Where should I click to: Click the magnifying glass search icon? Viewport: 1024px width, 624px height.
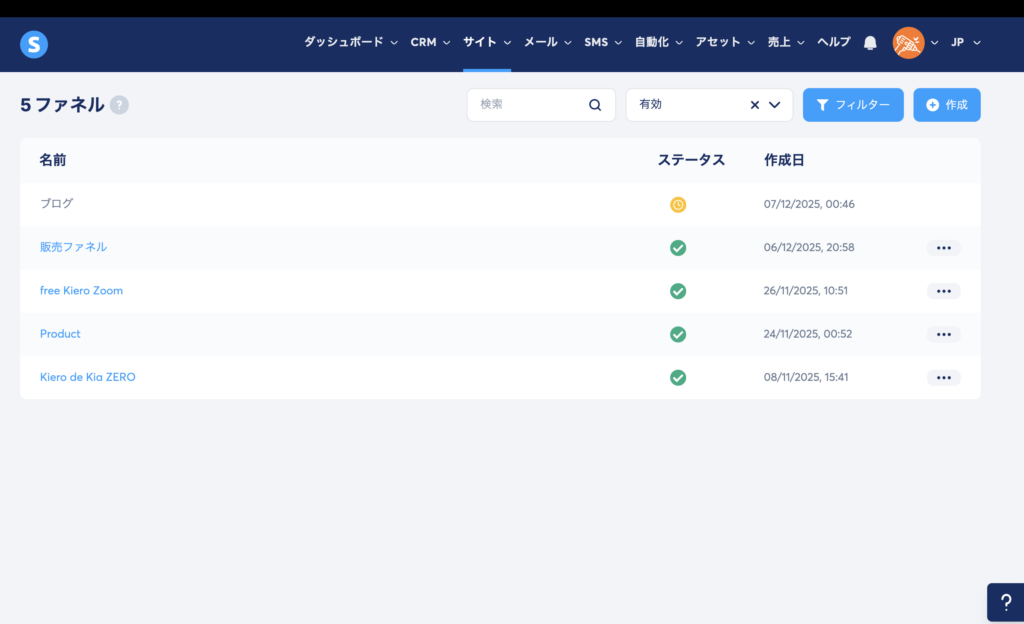pyautogui.click(x=595, y=105)
